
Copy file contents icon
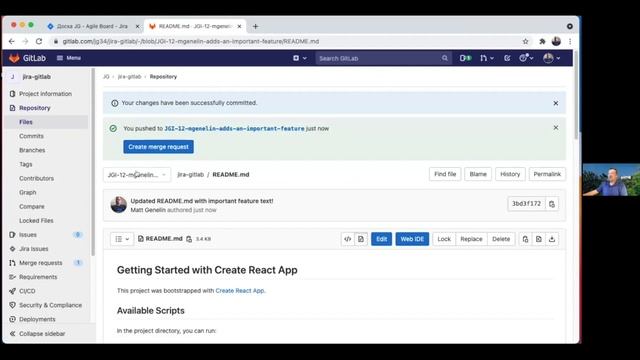525,239
